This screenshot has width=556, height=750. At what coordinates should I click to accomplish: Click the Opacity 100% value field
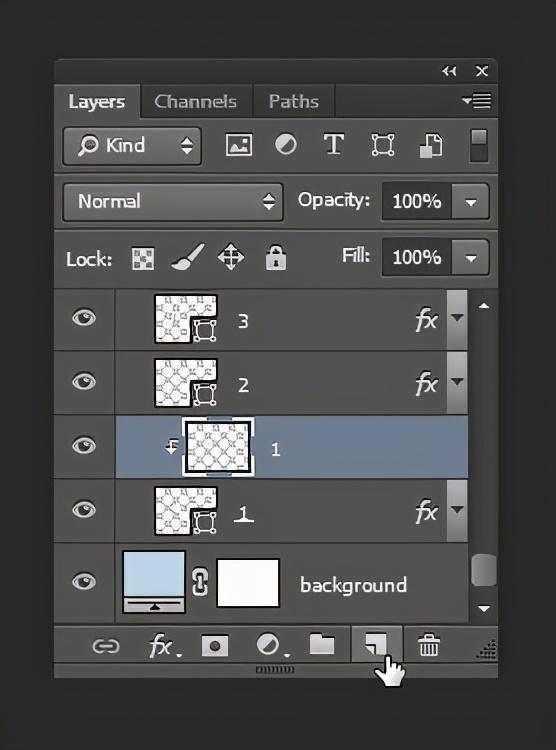(x=417, y=202)
